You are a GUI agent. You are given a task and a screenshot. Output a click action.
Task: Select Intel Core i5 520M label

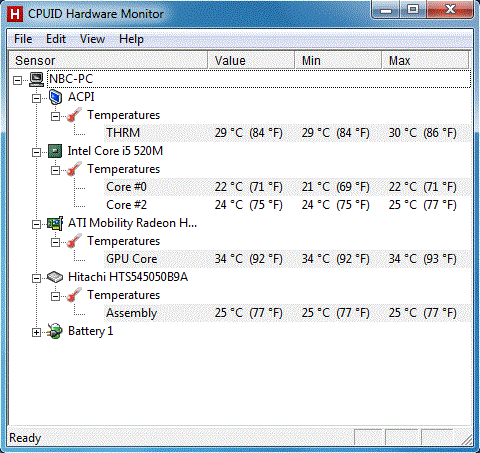[115, 151]
